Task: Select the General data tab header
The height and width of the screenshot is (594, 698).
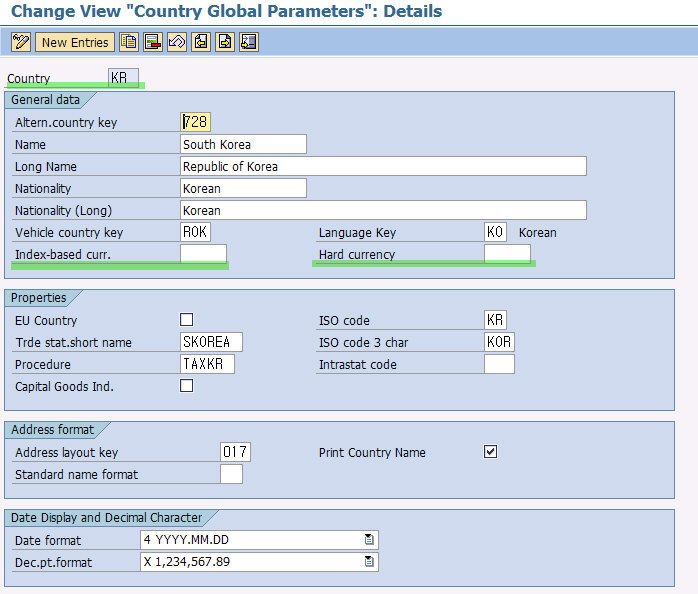Action: (45, 100)
